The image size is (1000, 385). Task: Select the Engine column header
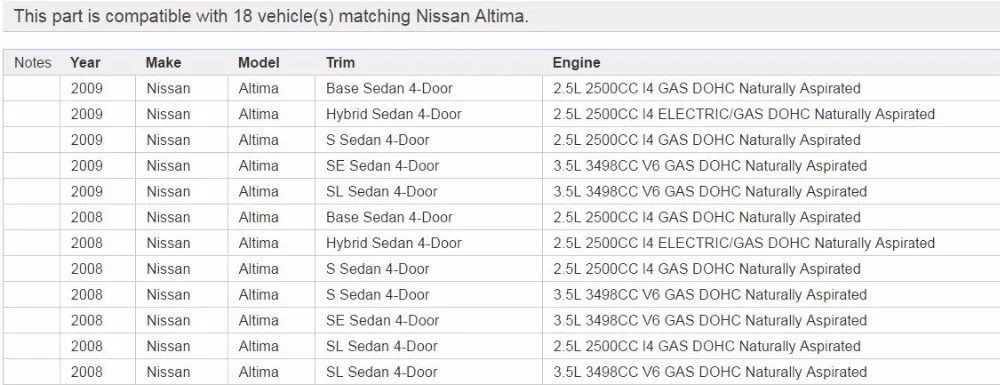pyautogui.click(x=577, y=62)
